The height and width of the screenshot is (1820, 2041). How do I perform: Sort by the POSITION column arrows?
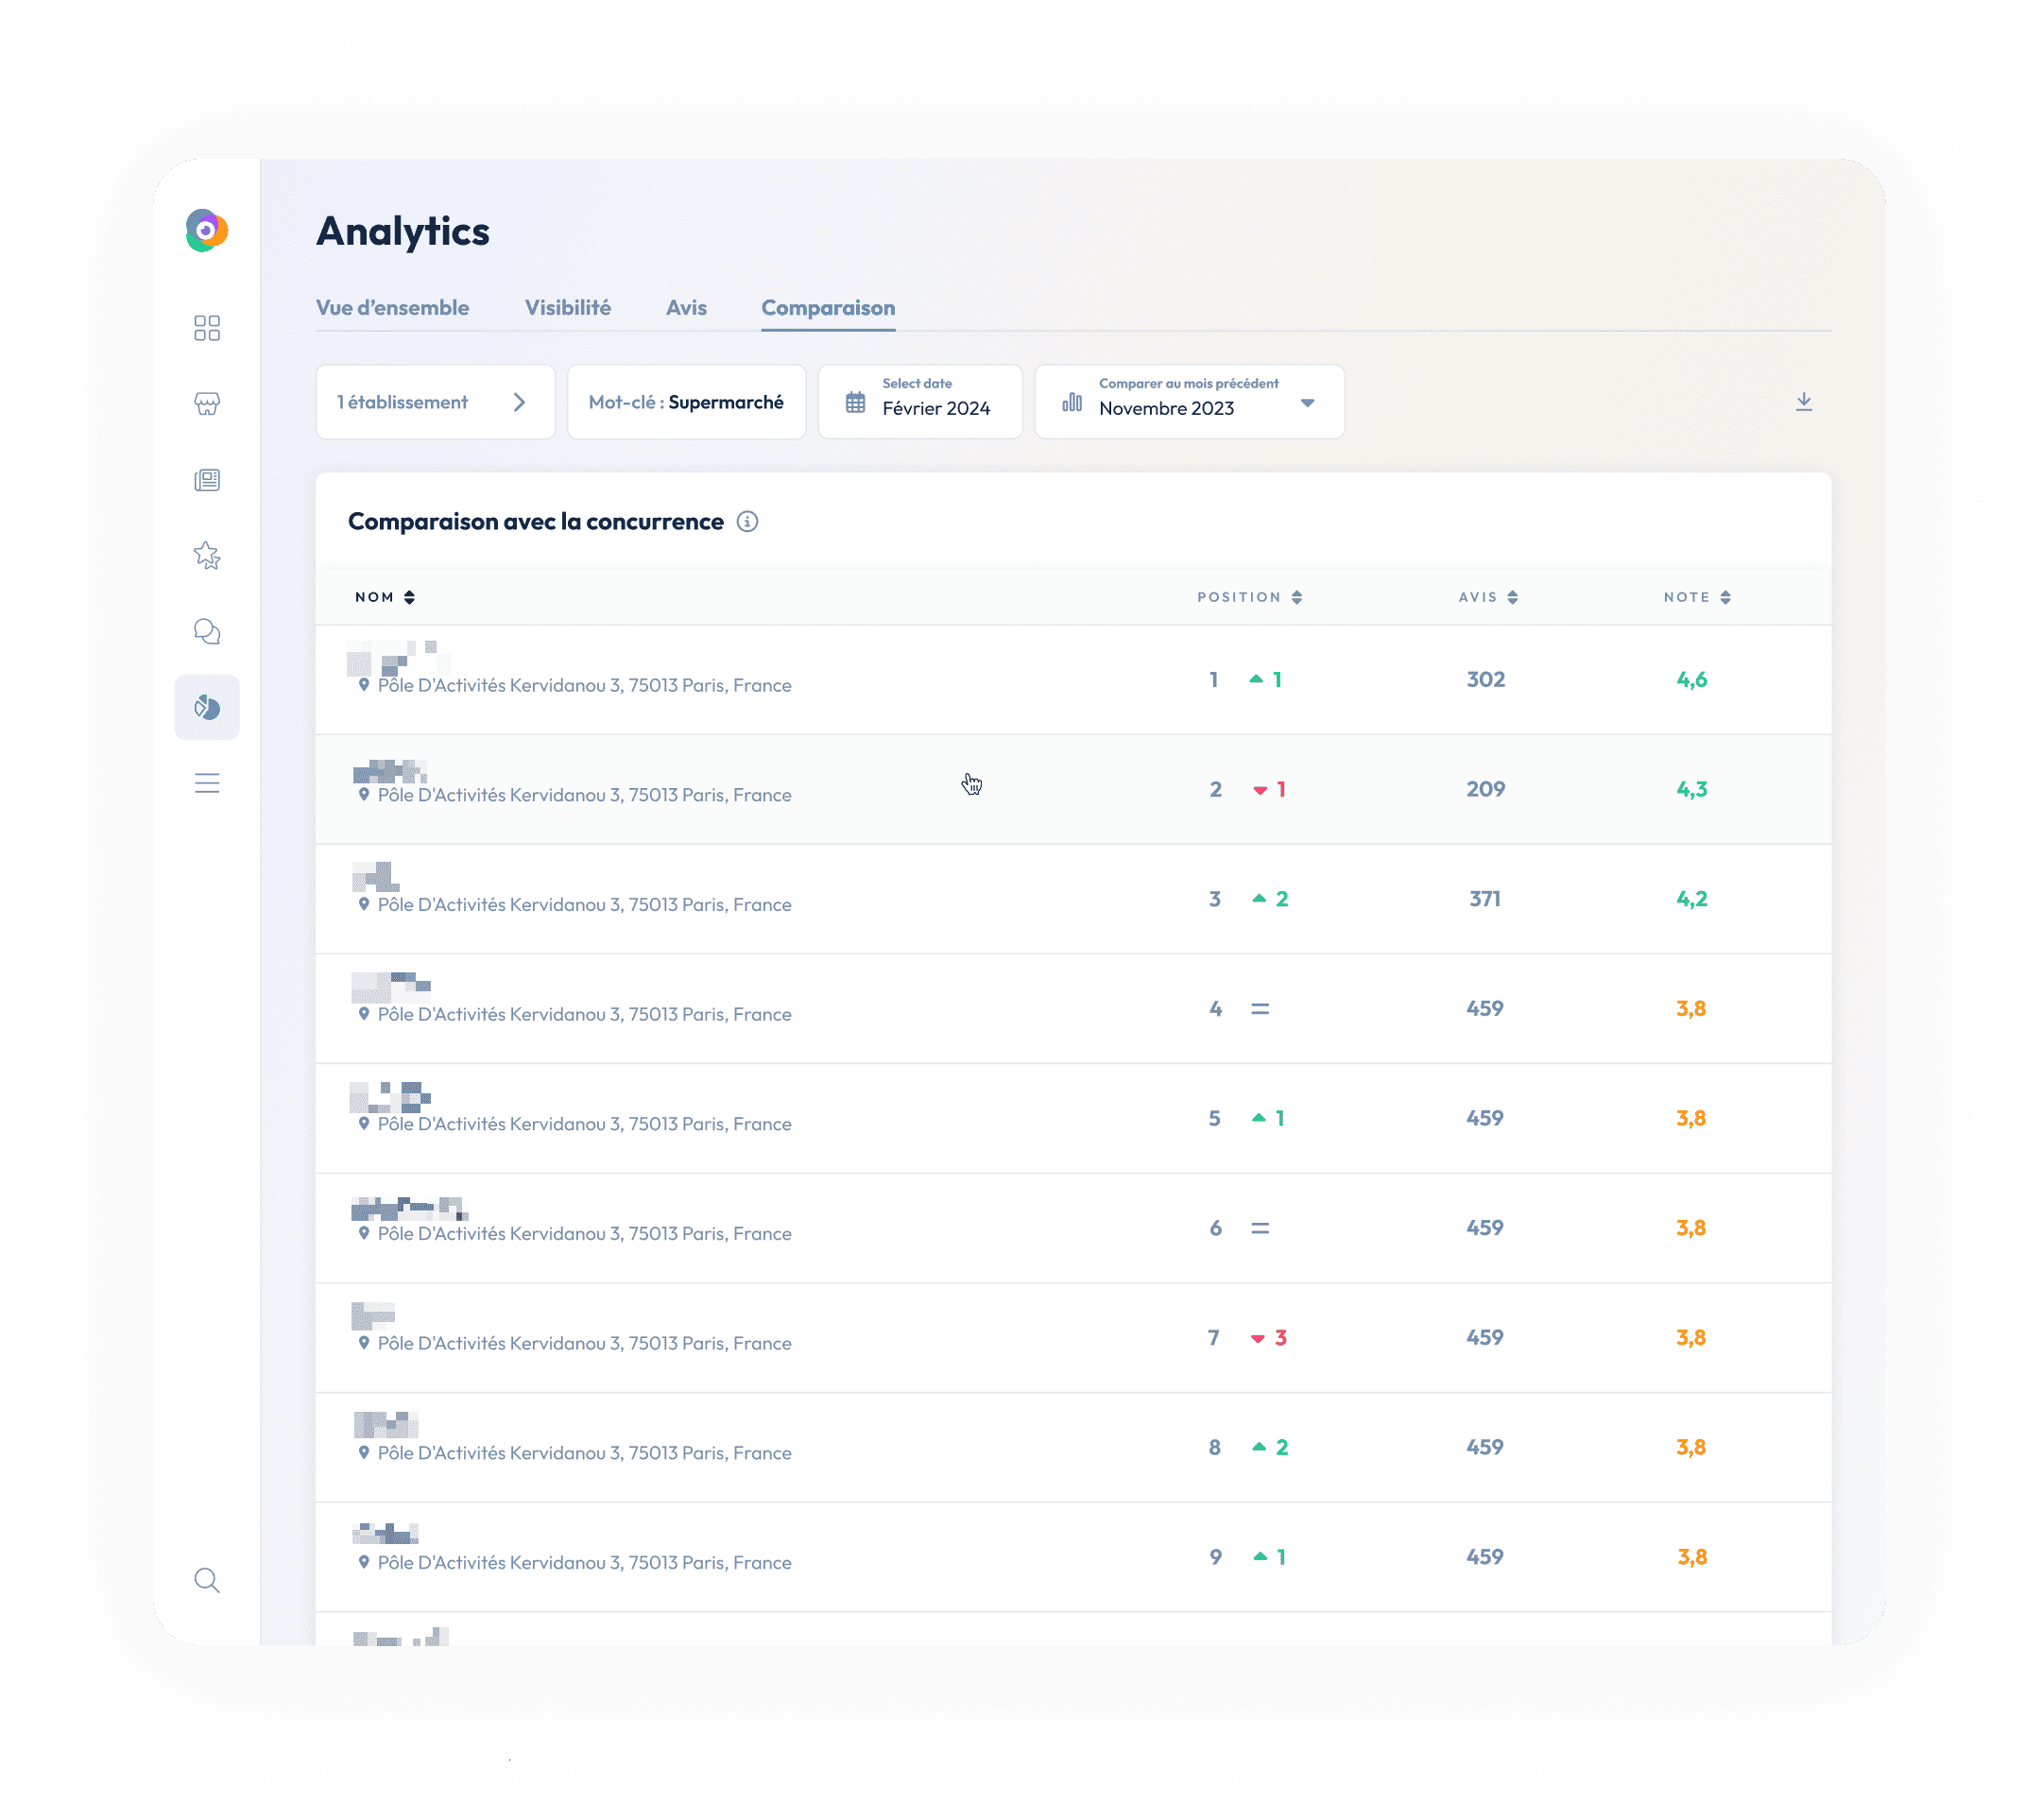click(x=1296, y=597)
